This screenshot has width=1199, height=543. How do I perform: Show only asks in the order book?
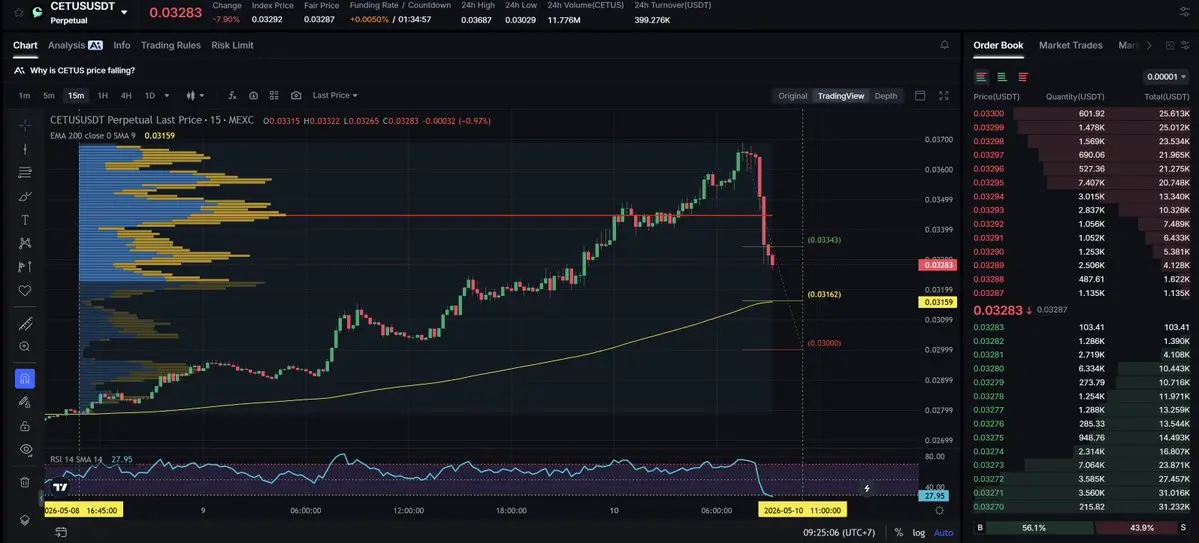click(1023, 76)
